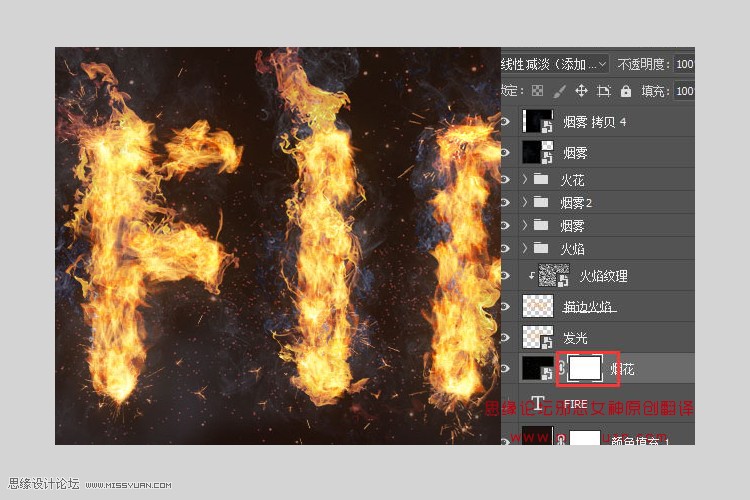Select 发光 layer thumbnail

coord(538,337)
